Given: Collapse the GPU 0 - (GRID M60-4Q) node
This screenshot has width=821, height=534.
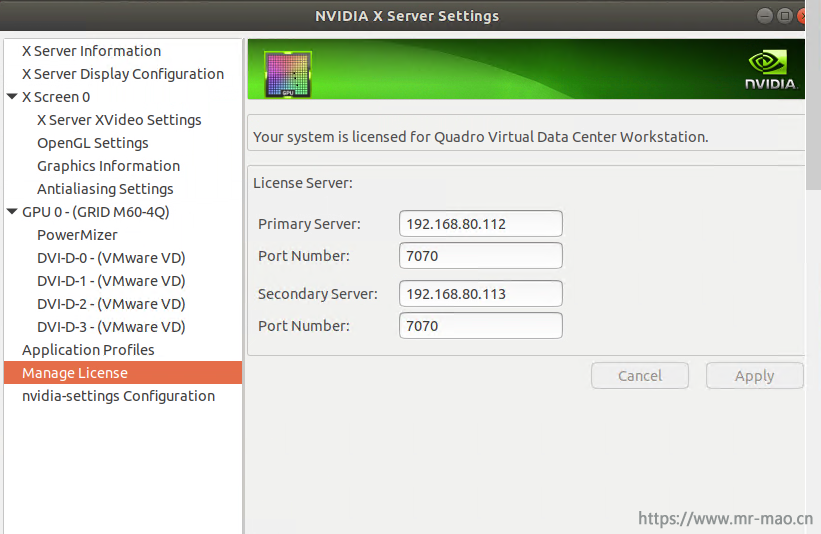Looking at the screenshot, I should click(x=12, y=212).
